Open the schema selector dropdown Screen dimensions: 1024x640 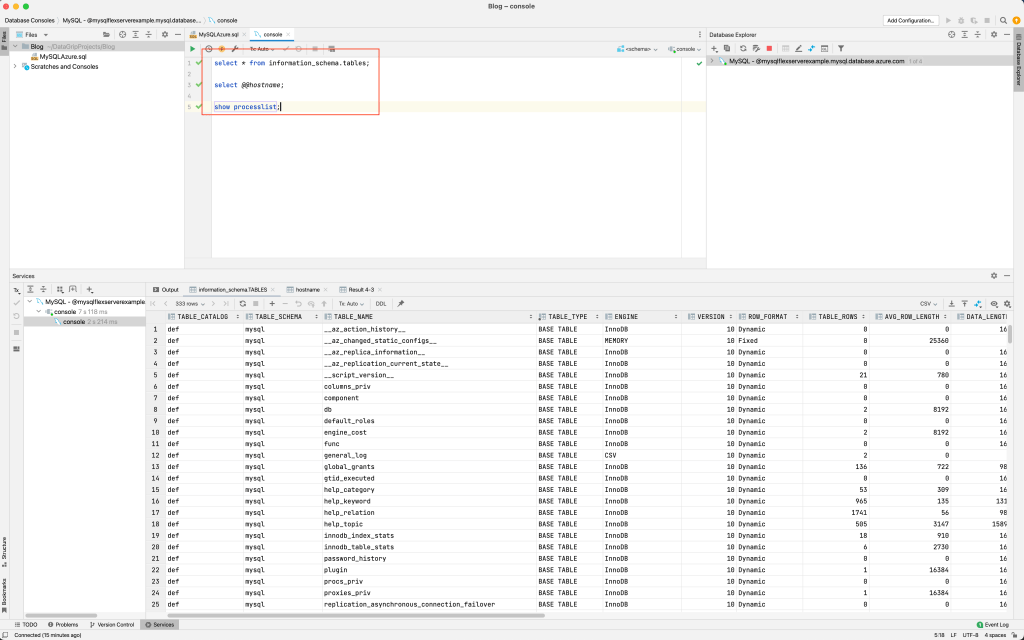pyautogui.click(x=638, y=48)
